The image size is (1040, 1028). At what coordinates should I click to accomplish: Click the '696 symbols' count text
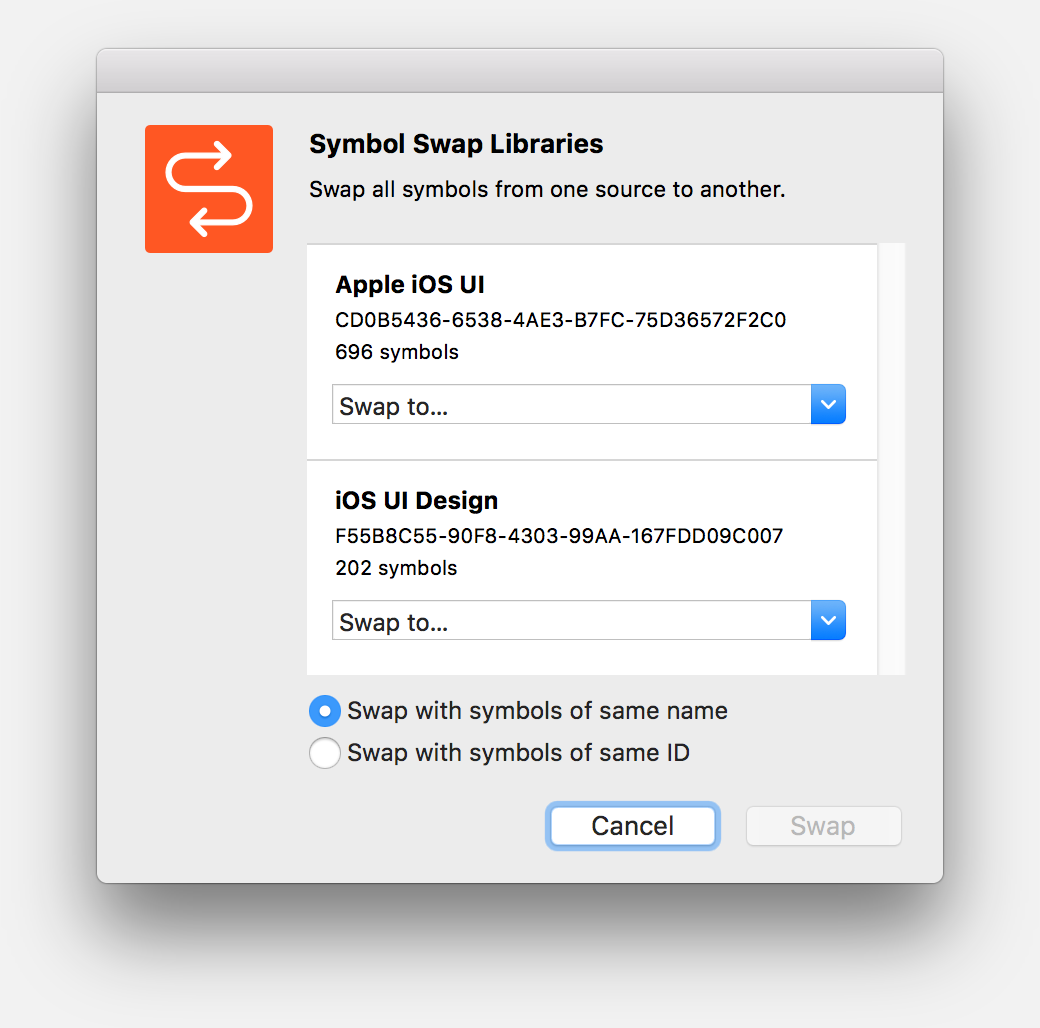point(397,352)
